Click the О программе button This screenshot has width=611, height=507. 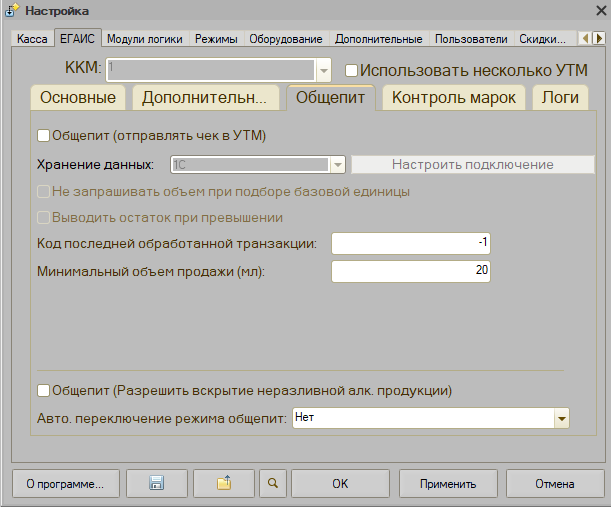pos(65,484)
